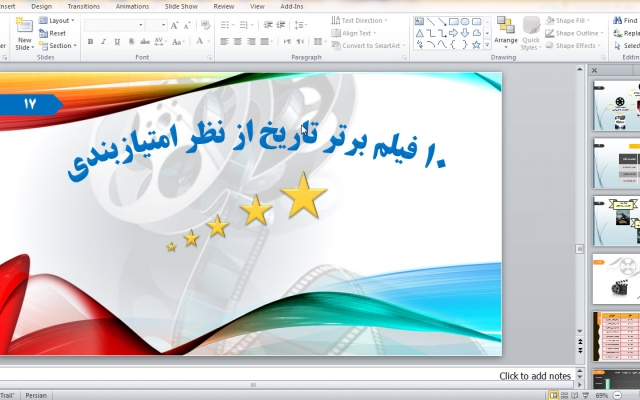
Task: Choose the Down Arrow block shape
Action: 465,33
